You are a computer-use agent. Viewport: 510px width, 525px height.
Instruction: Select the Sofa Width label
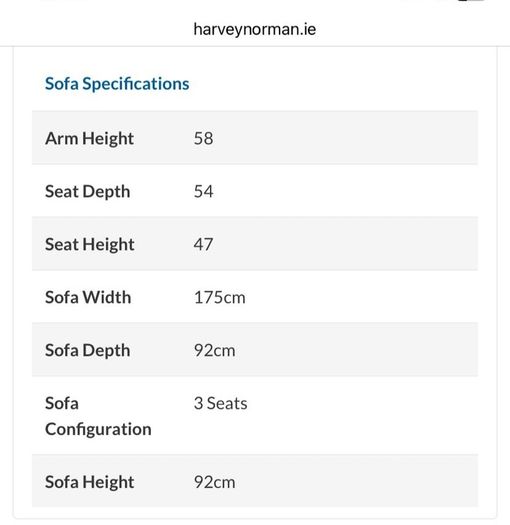pos(88,297)
